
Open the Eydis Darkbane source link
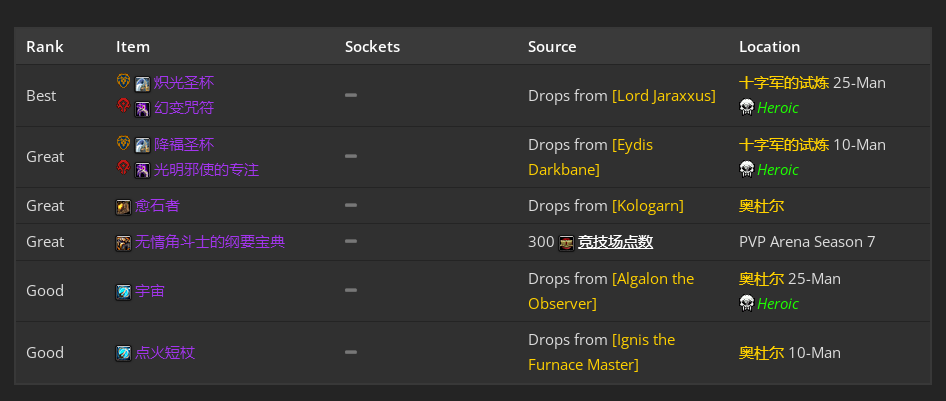591,157
